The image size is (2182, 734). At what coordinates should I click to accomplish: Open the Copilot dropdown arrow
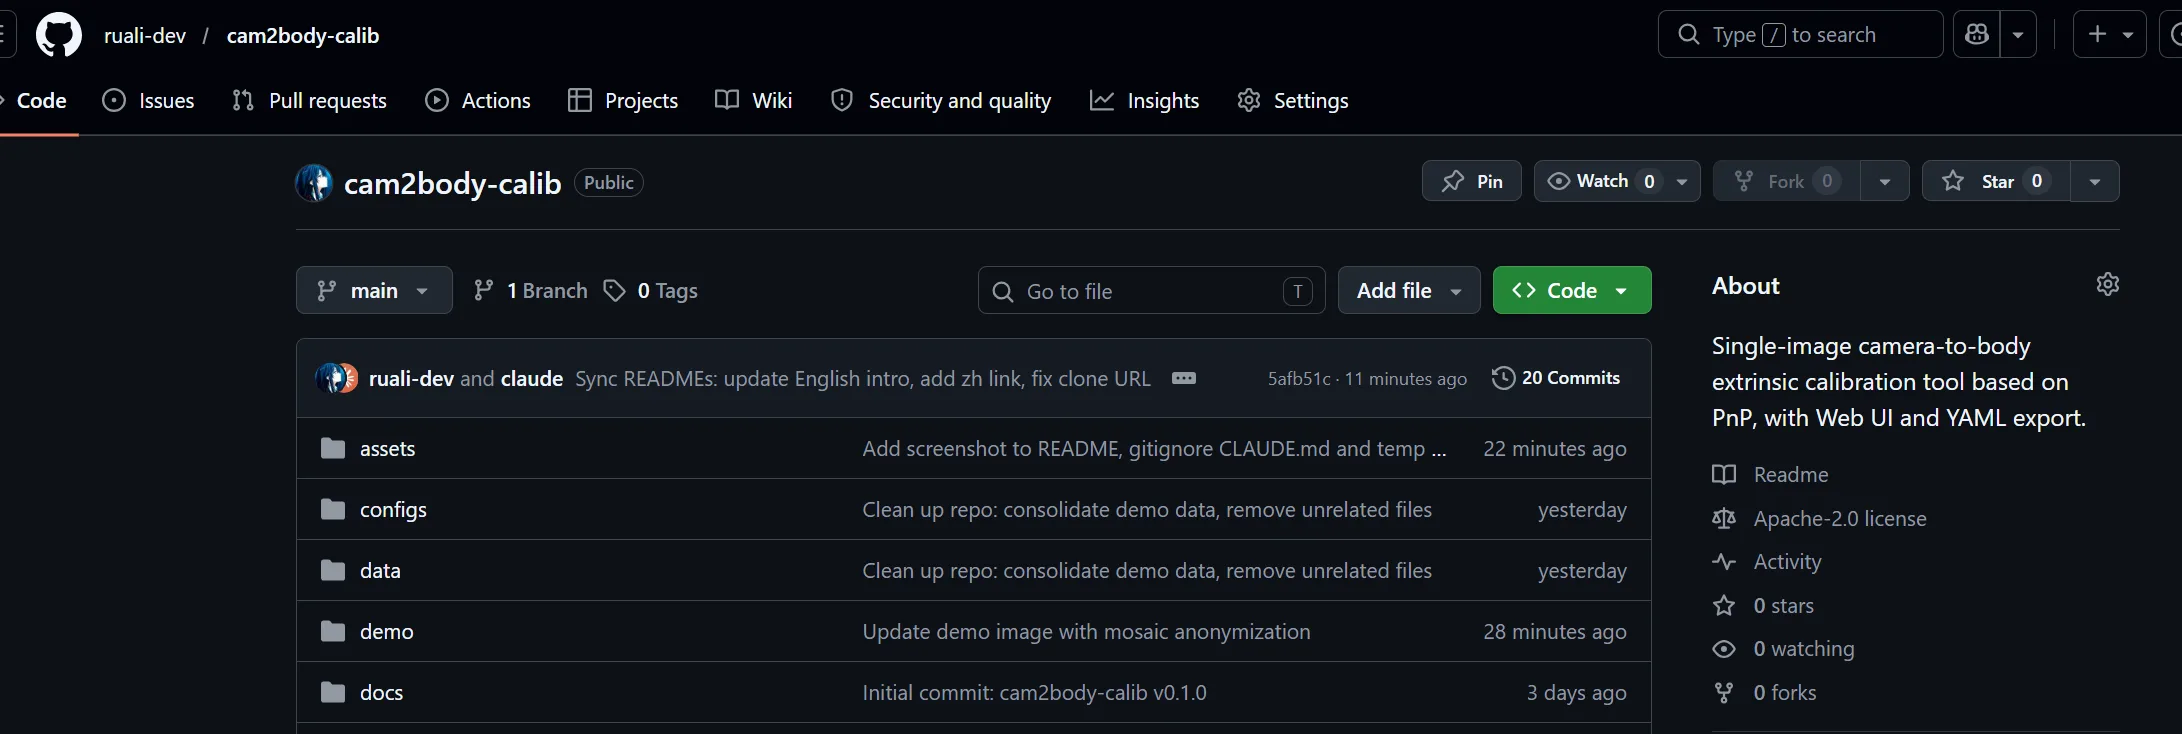[x=2018, y=35]
